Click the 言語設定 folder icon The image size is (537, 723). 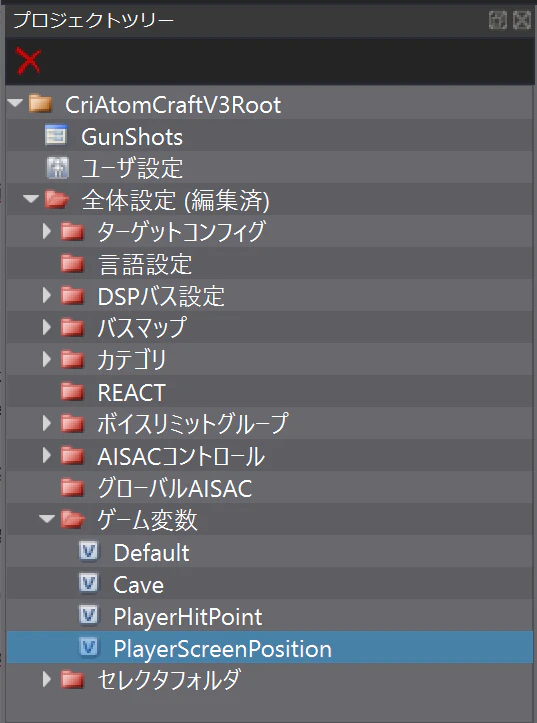[x=72, y=264]
